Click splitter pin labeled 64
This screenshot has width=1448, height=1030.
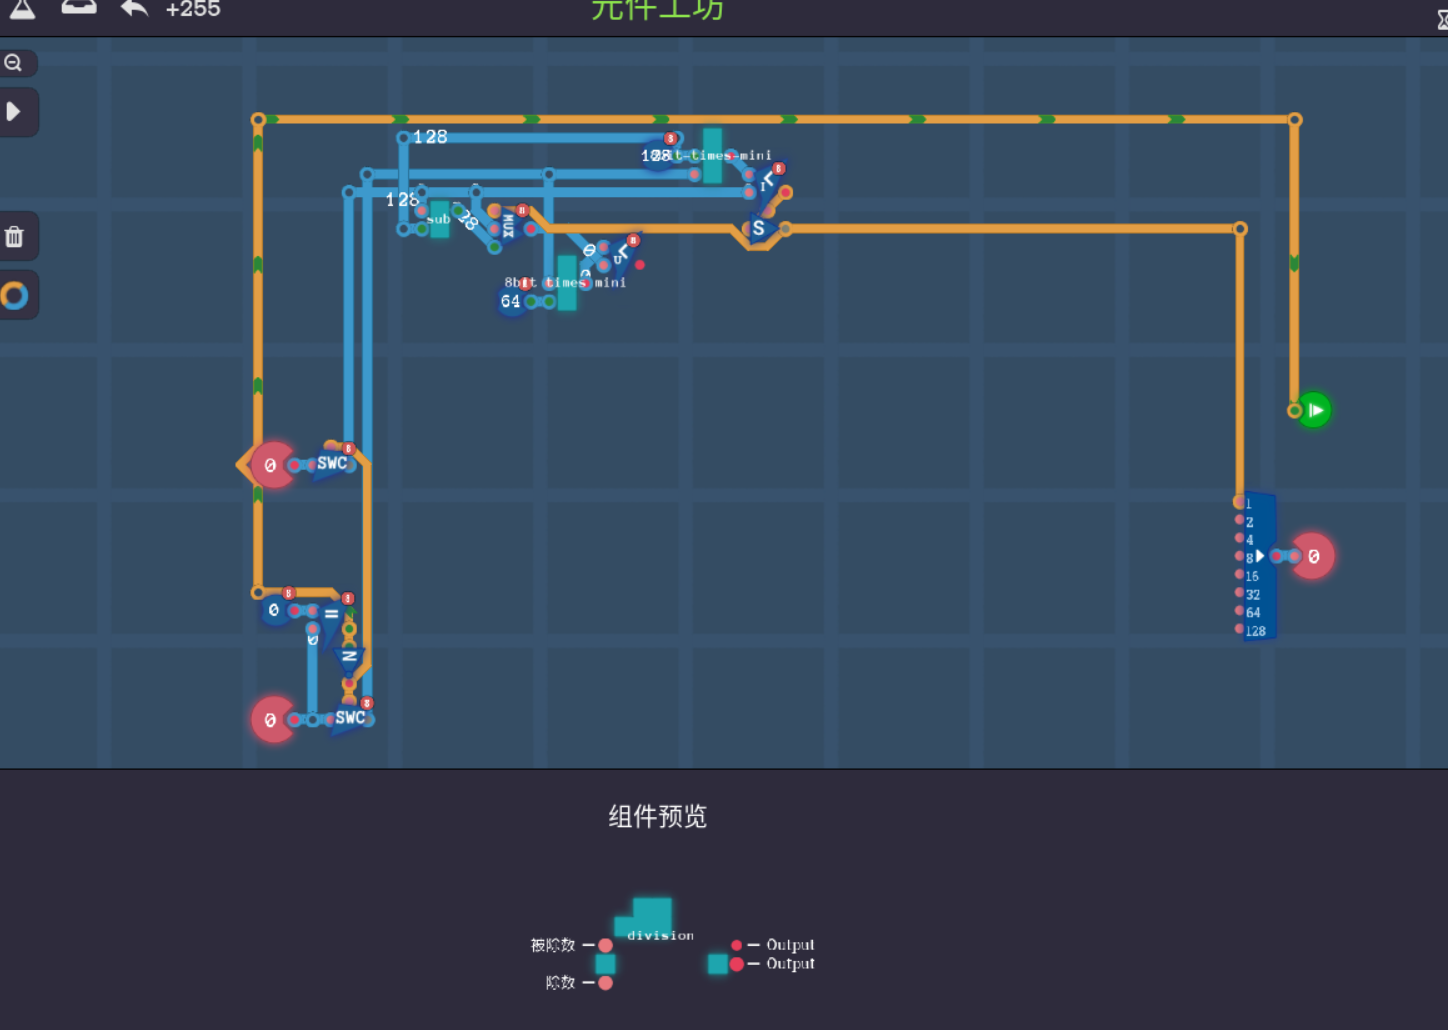point(1240,611)
